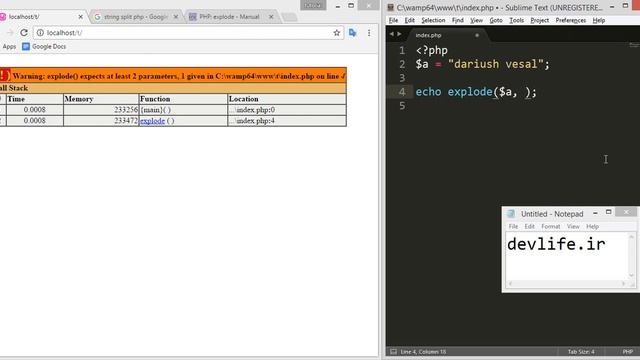
Task: View site information icon beside localhost URL
Action: (40, 33)
